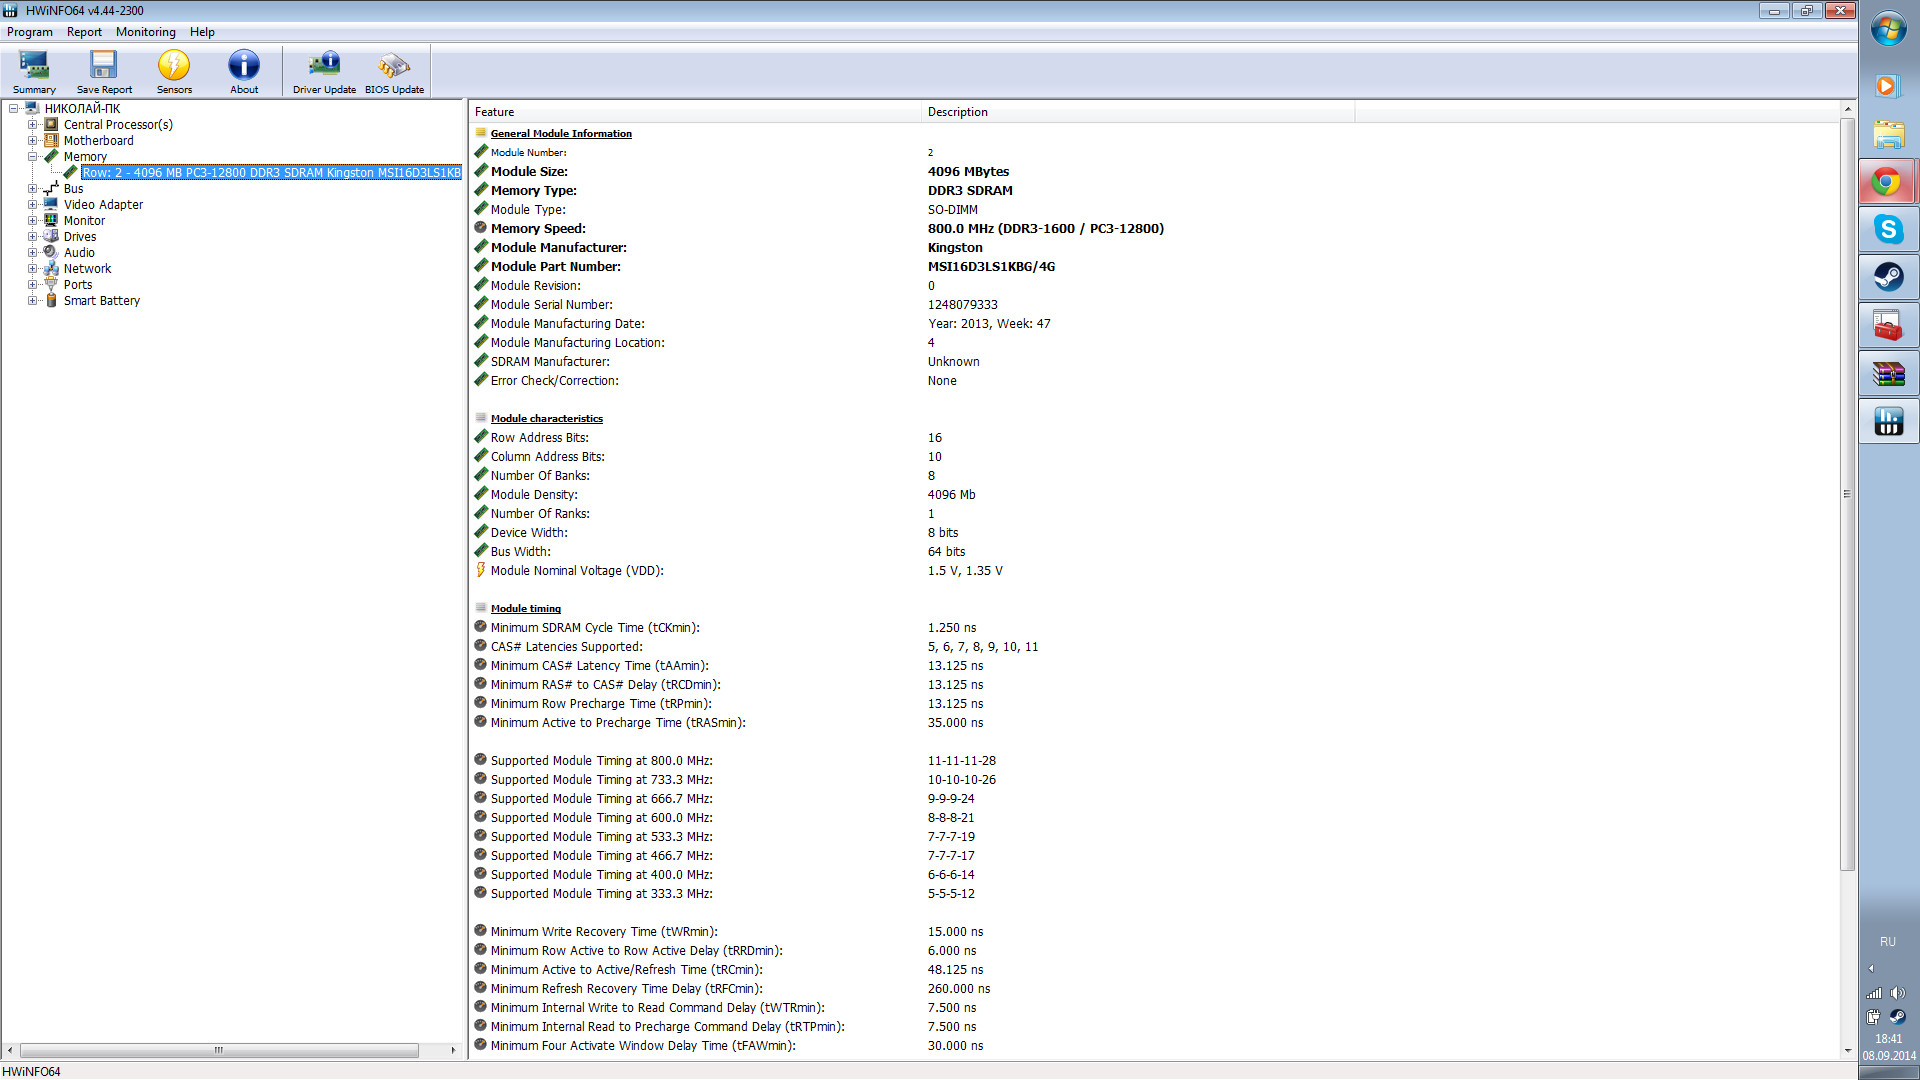The width and height of the screenshot is (1920, 1080).
Task: Click the Module timing heading
Action: [525, 609]
